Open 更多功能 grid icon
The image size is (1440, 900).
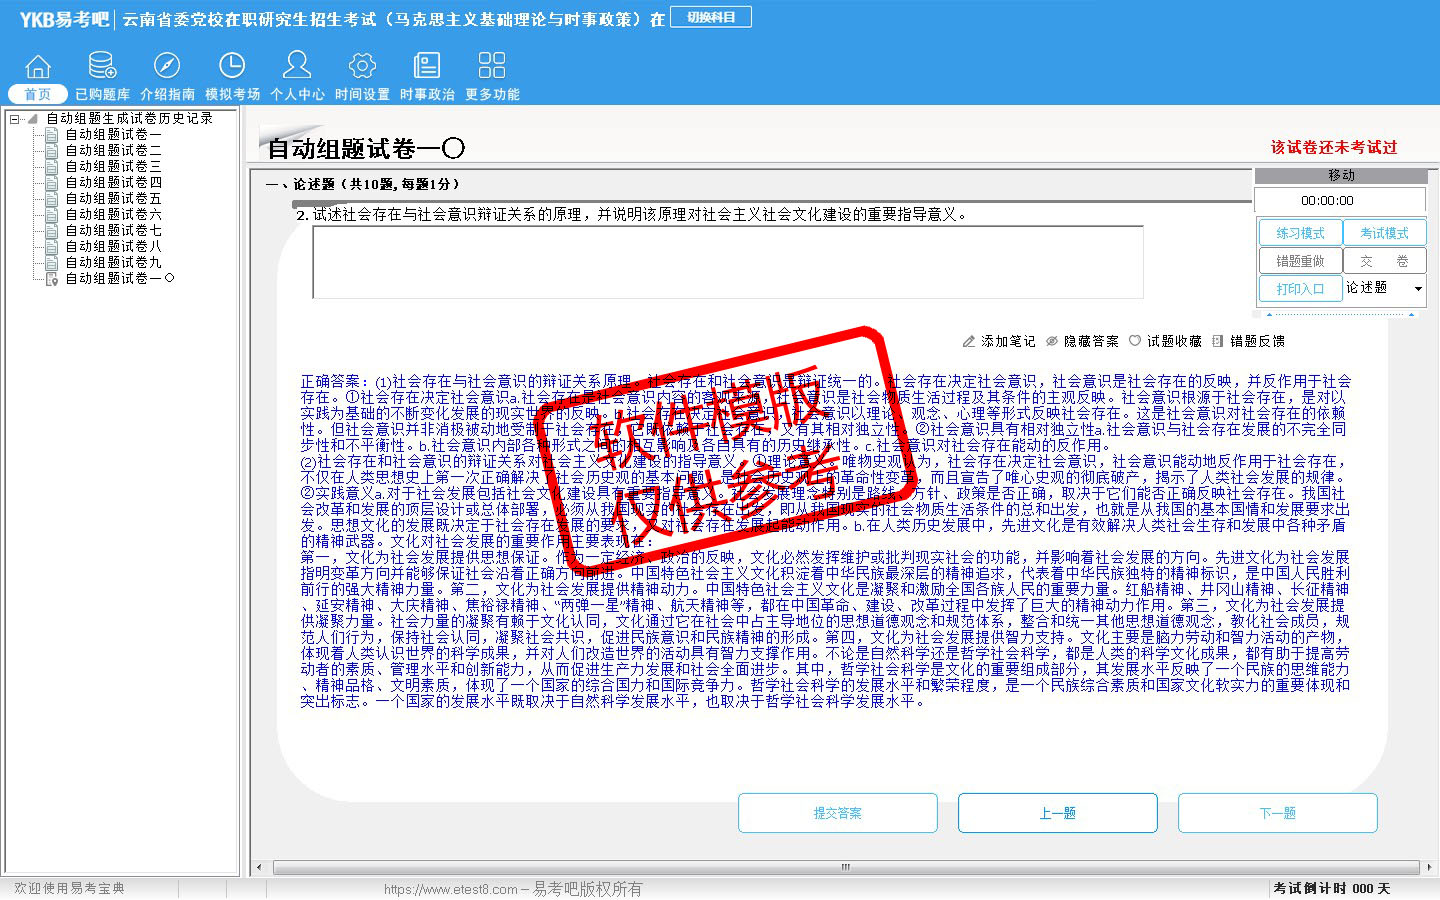[x=492, y=67]
